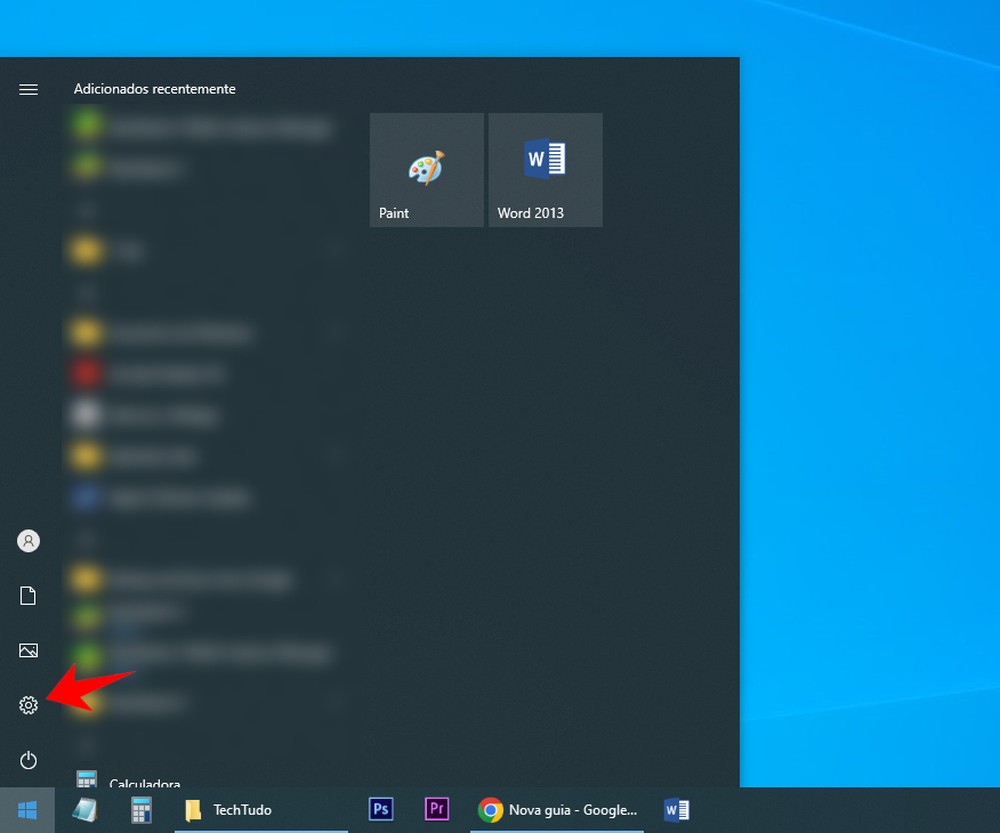Click the user account avatar icon
The height and width of the screenshot is (833, 1000).
pyautogui.click(x=28, y=541)
